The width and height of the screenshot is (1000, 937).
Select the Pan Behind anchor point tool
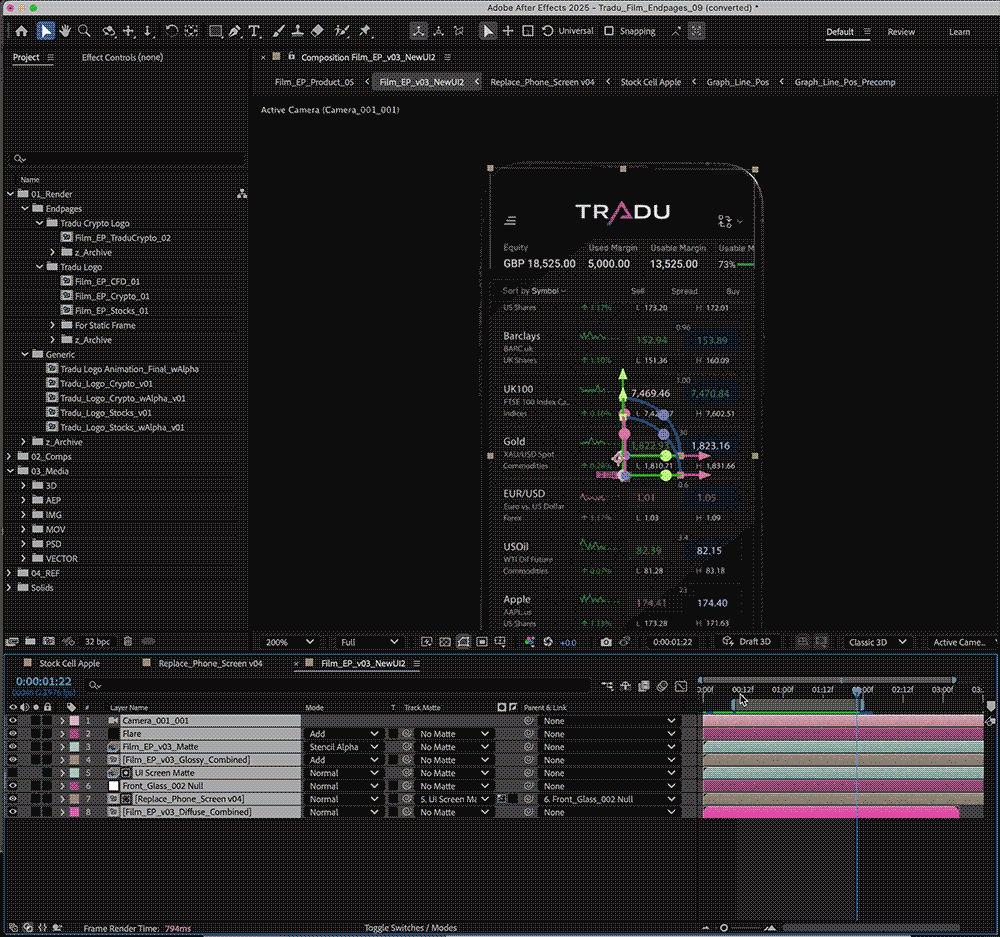[191, 31]
